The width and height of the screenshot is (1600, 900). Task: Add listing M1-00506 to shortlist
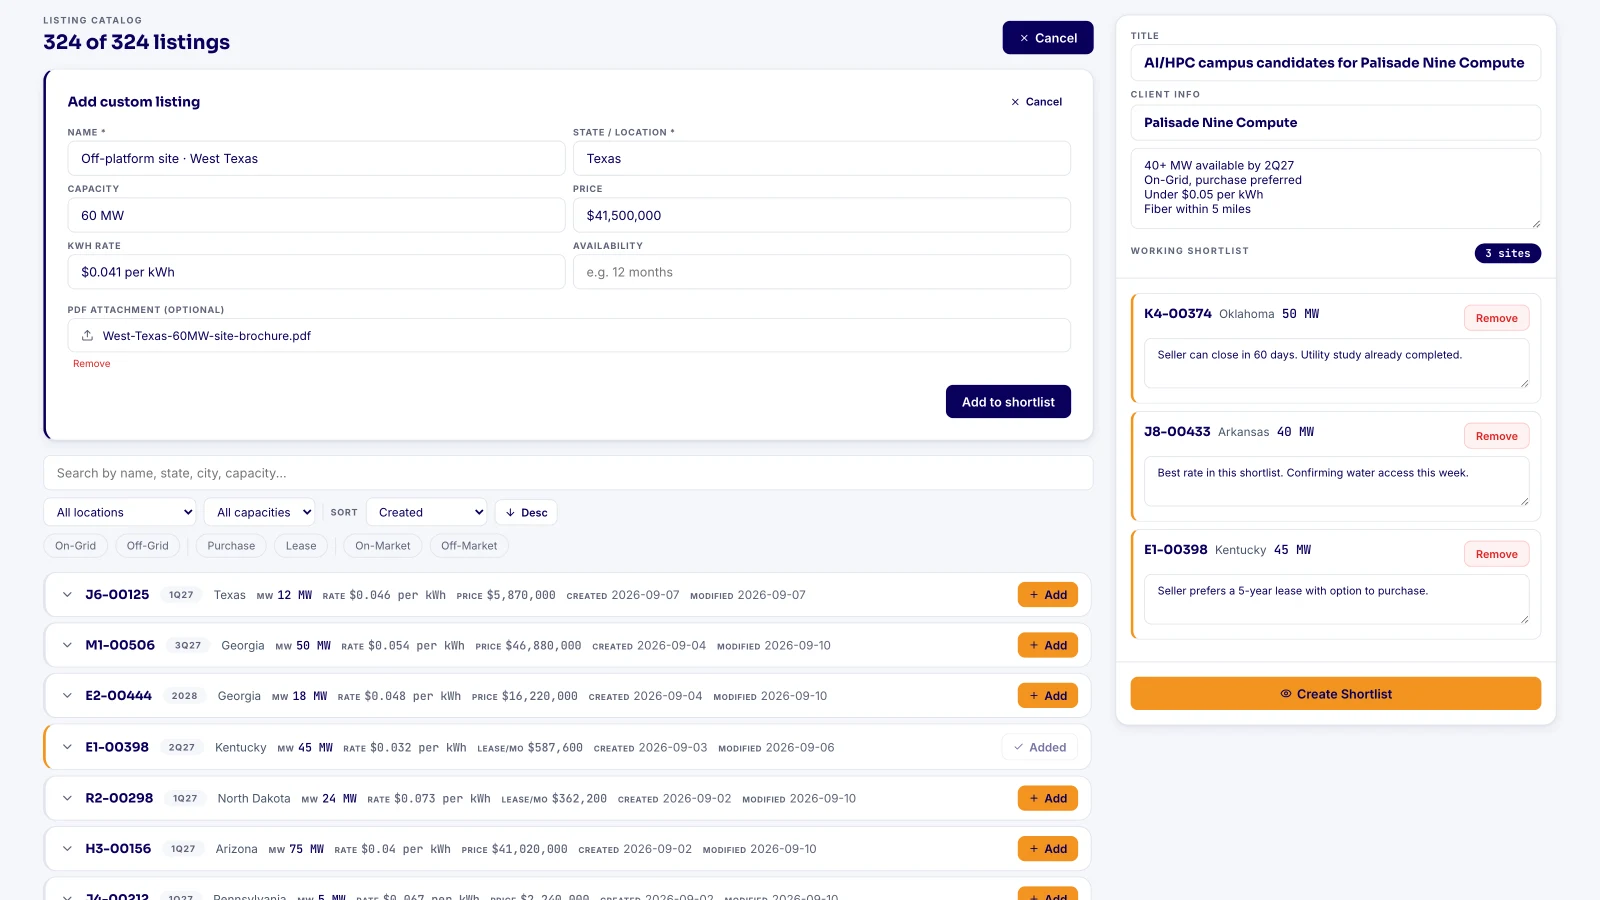tap(1048, 646)
